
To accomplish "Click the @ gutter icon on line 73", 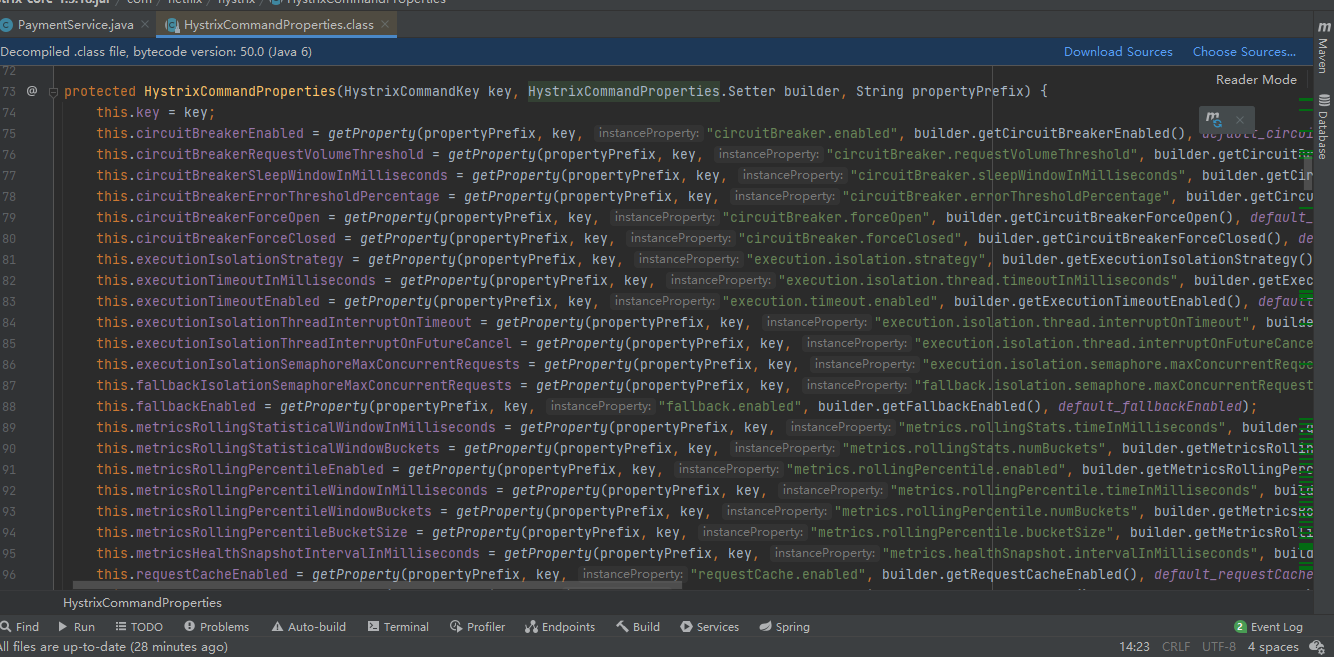I will 31,91.
